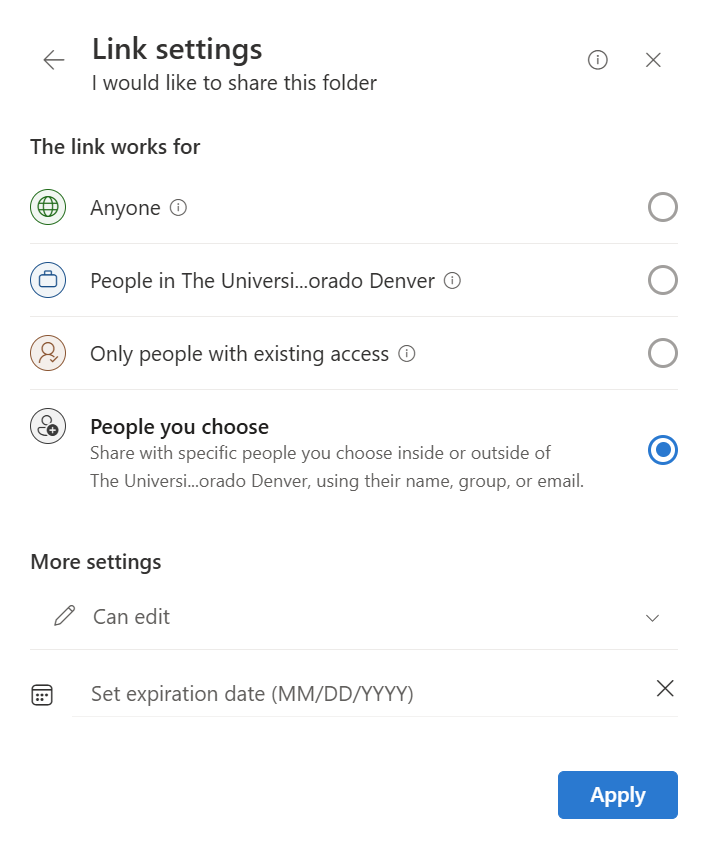Image resolution: width=709 pixels, height=848 pixels.
Task: Expand permissions with the chevron arrow
Action: [x=653, y=618]
